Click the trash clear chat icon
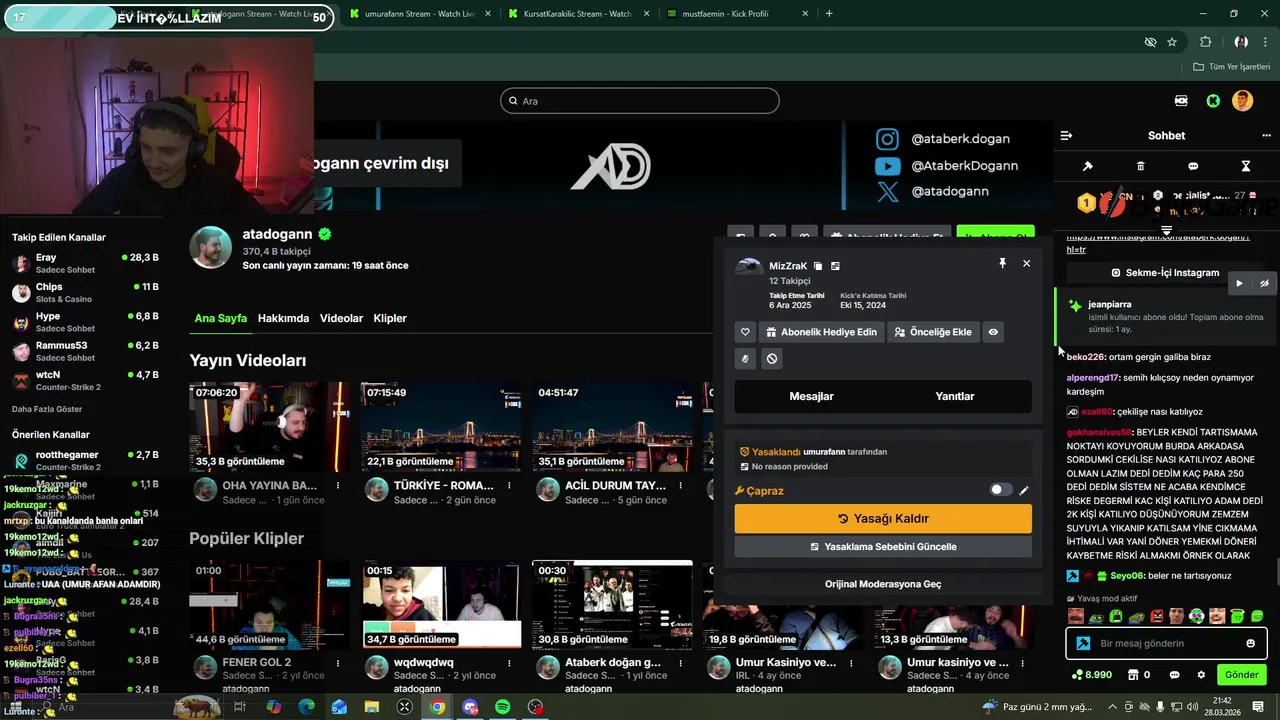Image resolution: width=1280 pixels, height=720 pixels. 1141,166
